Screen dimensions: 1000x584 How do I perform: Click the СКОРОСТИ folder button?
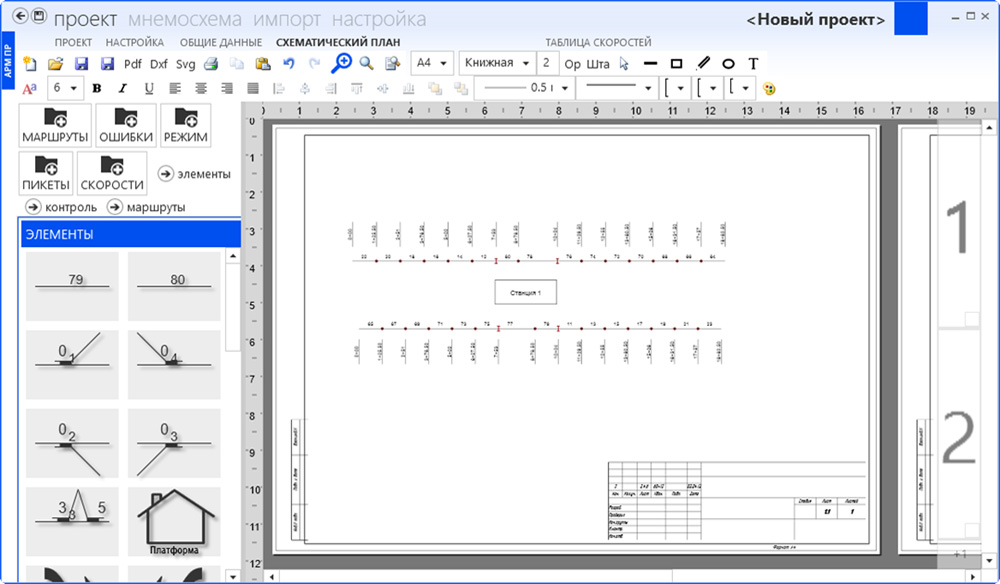(x=112, y=173)
